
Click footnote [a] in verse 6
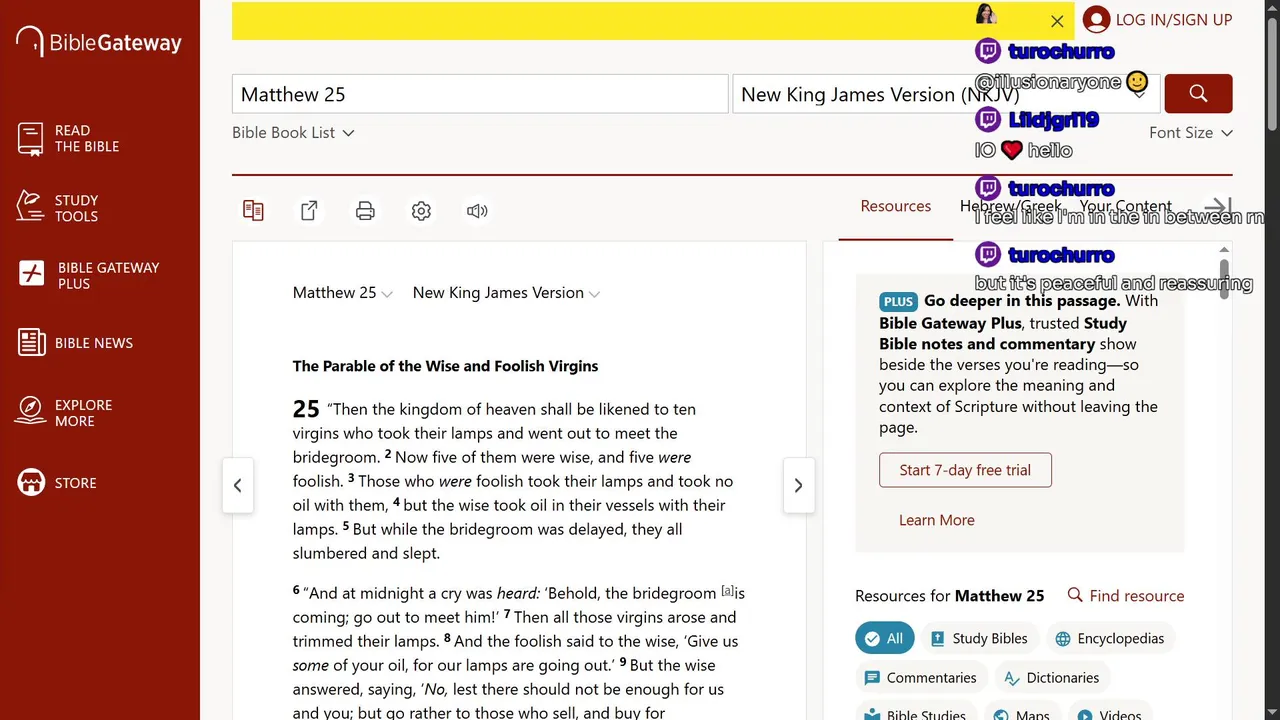[x=728, y=591]
